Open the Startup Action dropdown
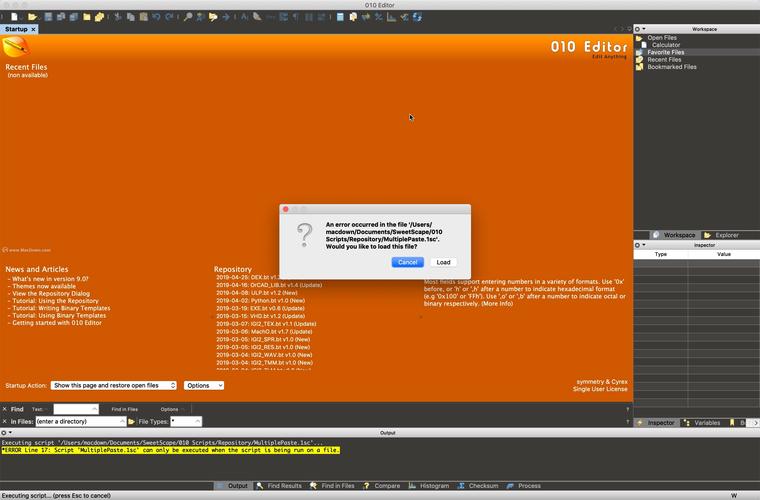 113,385
